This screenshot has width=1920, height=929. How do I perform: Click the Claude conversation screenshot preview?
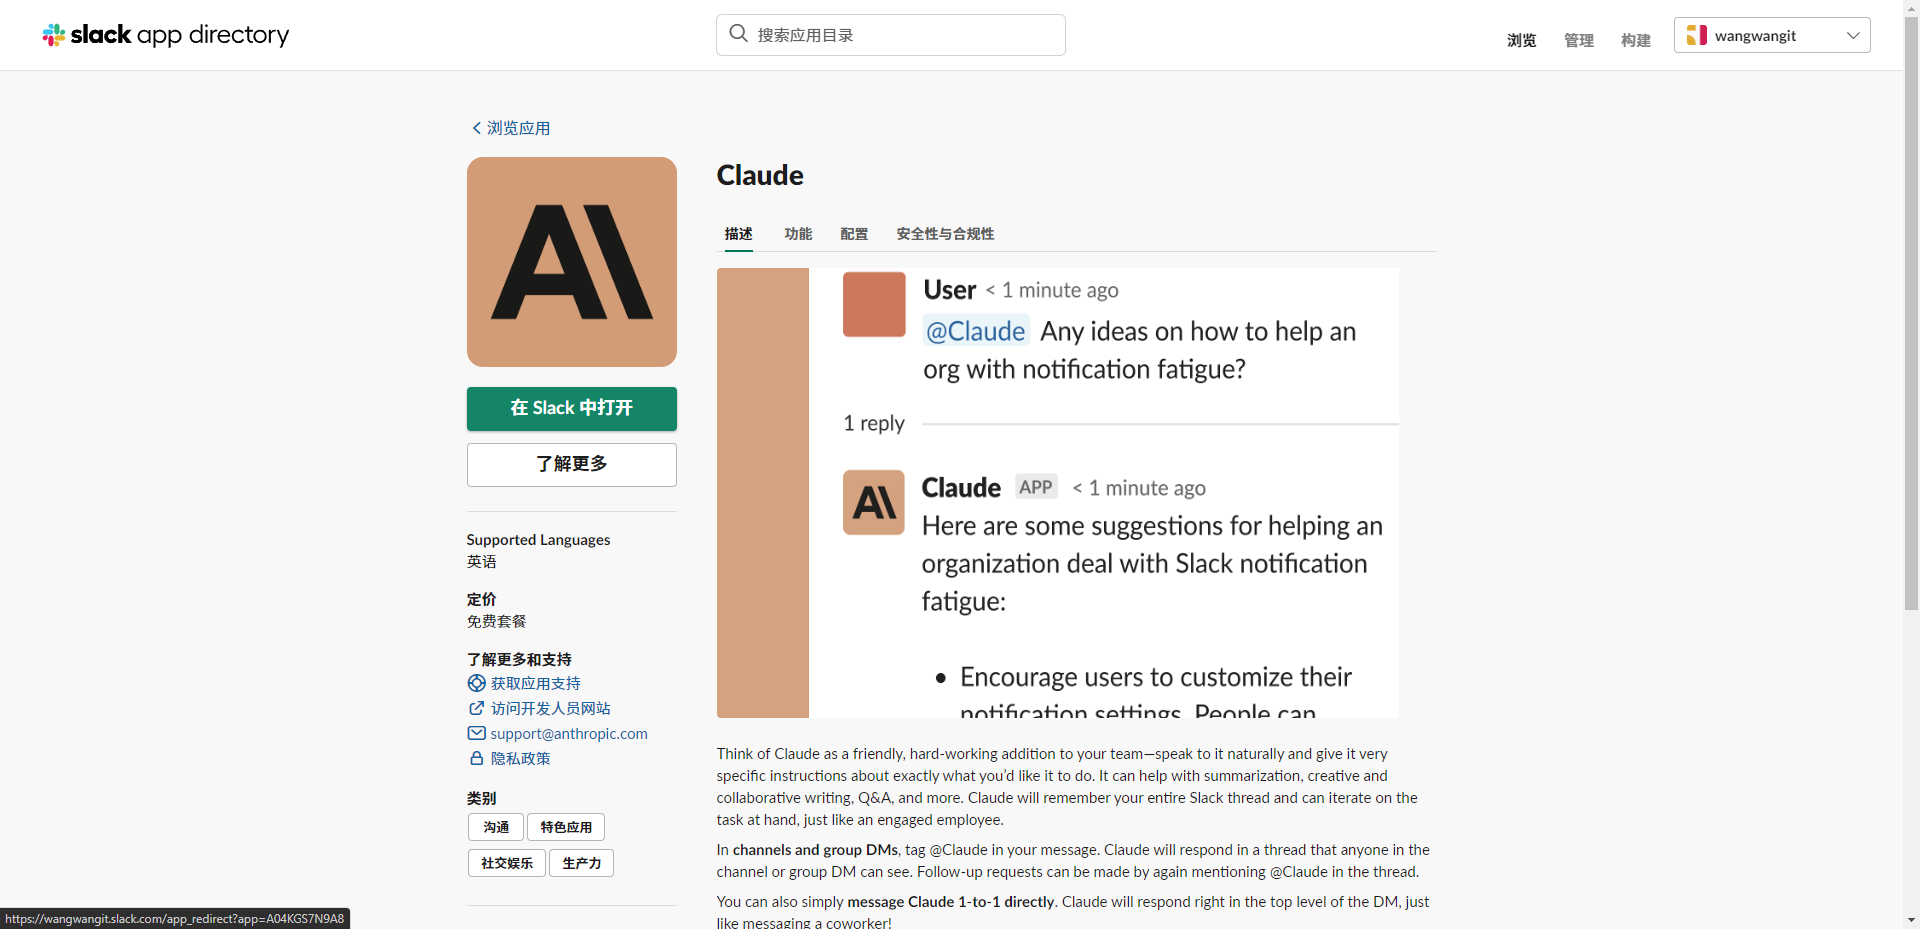coord(1057,492)
